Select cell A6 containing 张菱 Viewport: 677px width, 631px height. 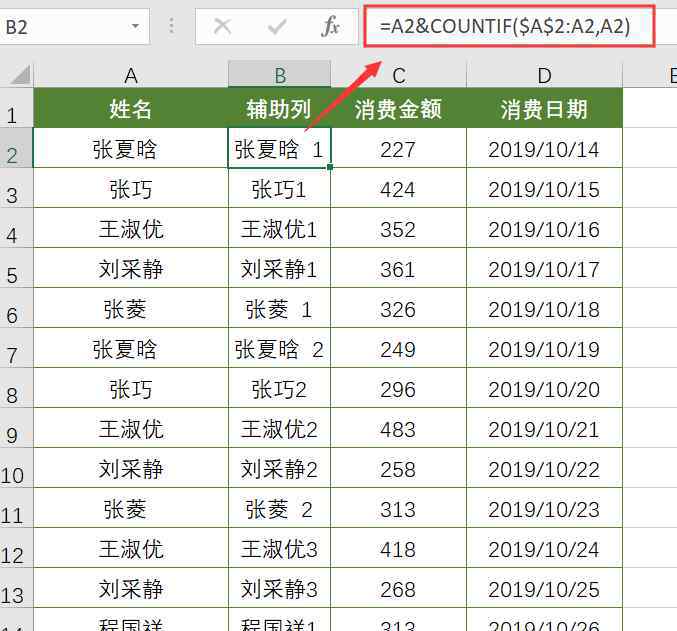[131, 308]
